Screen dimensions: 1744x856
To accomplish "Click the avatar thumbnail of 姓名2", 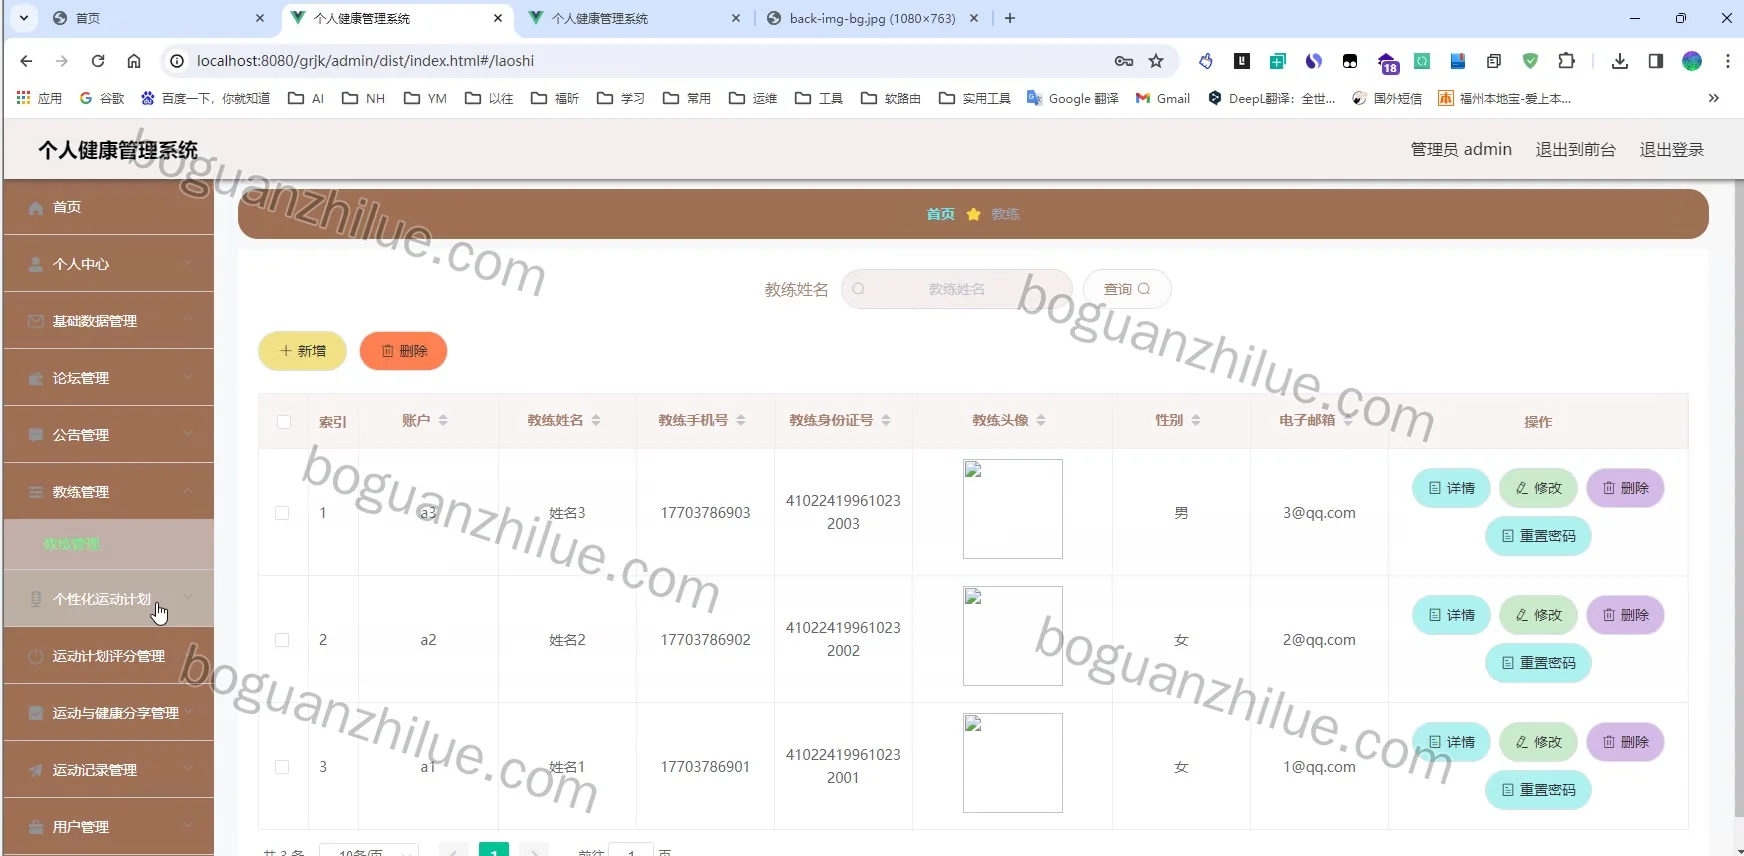I will (1012, 636).
